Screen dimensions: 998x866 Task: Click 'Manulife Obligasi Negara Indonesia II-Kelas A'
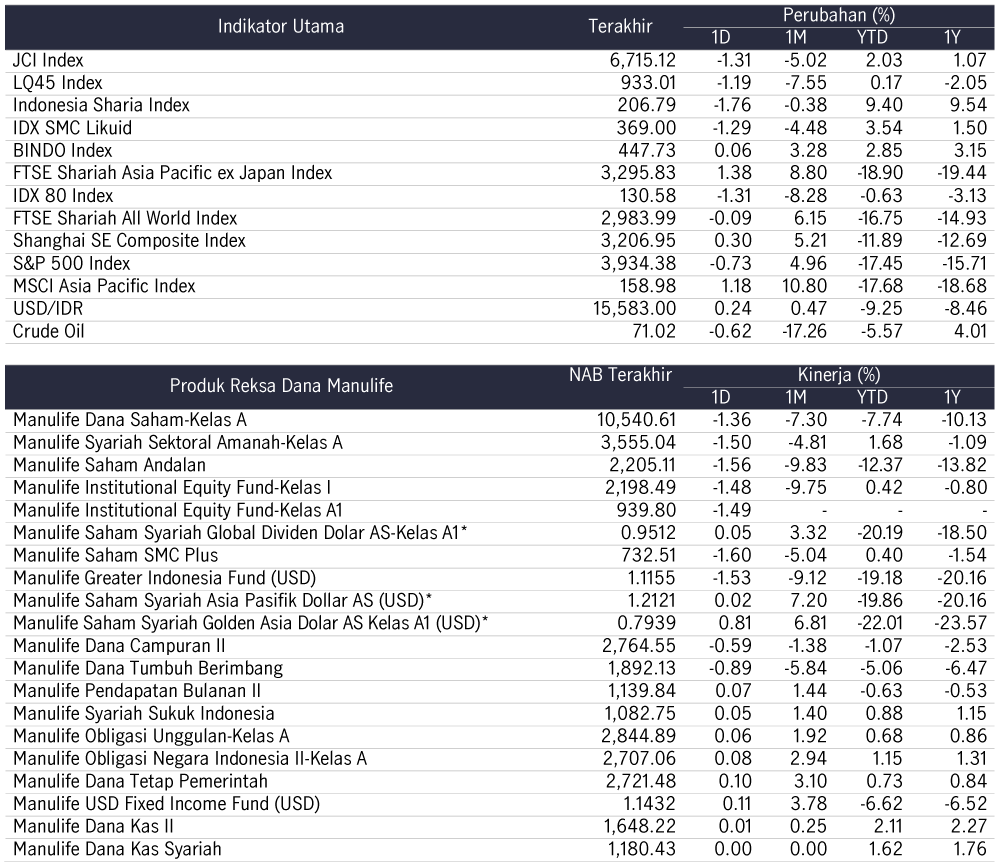pyautogui.click(x=190, y=758)
